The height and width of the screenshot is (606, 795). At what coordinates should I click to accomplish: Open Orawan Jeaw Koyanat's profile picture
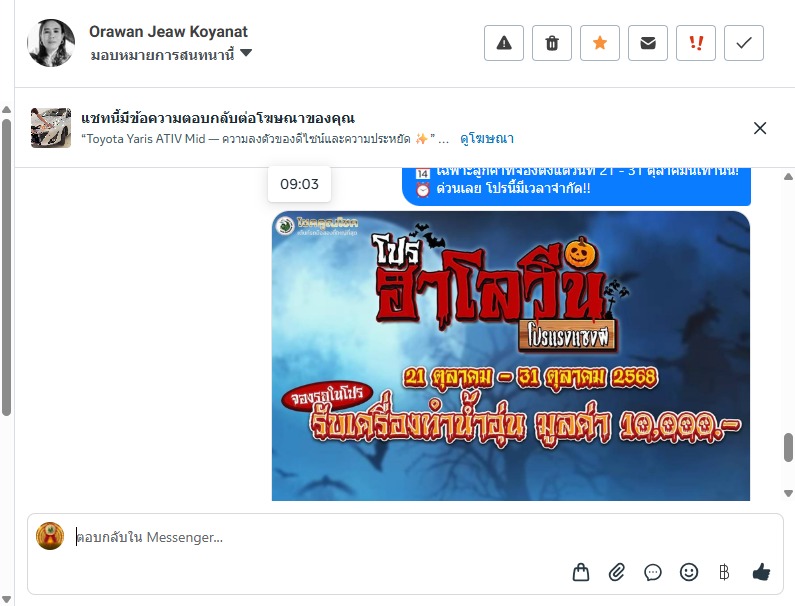tap(51, 43)
